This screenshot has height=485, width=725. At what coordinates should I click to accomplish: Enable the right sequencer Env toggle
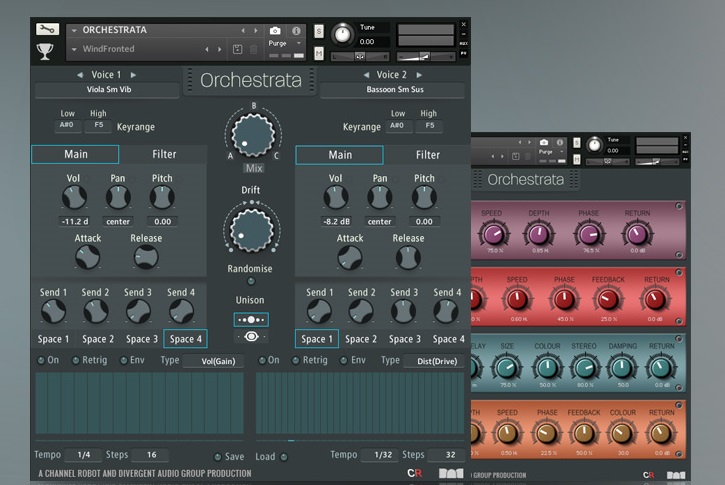[344, 360]
